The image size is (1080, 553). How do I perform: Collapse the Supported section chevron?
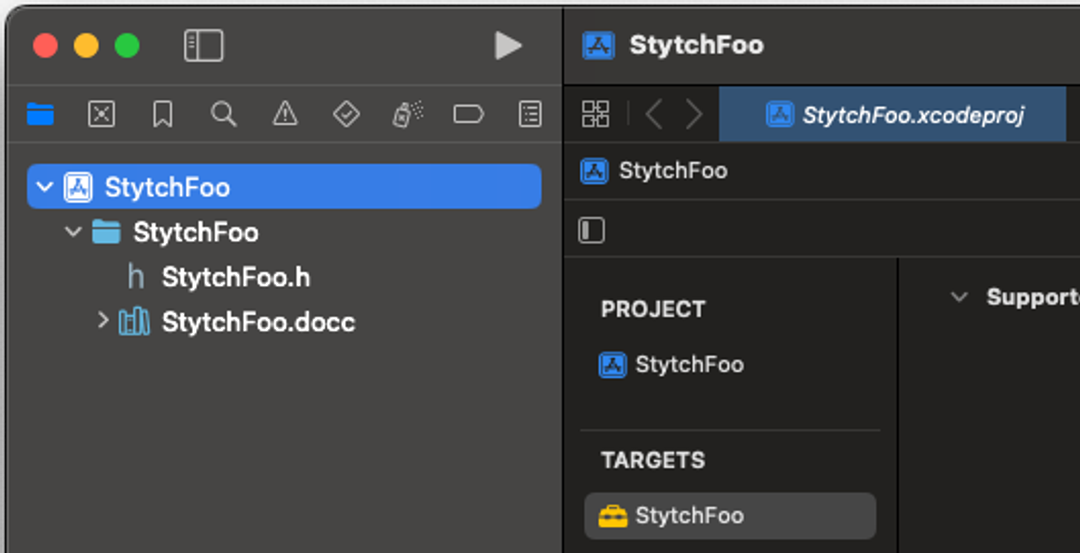(959, 297)
